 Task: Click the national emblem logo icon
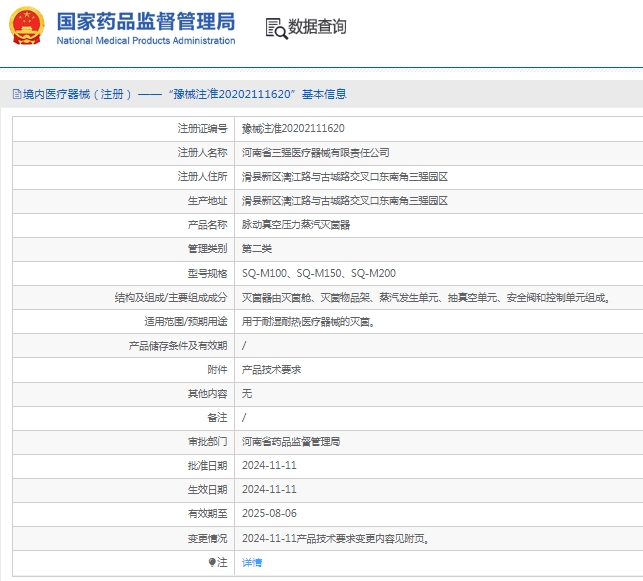[27, 25]
